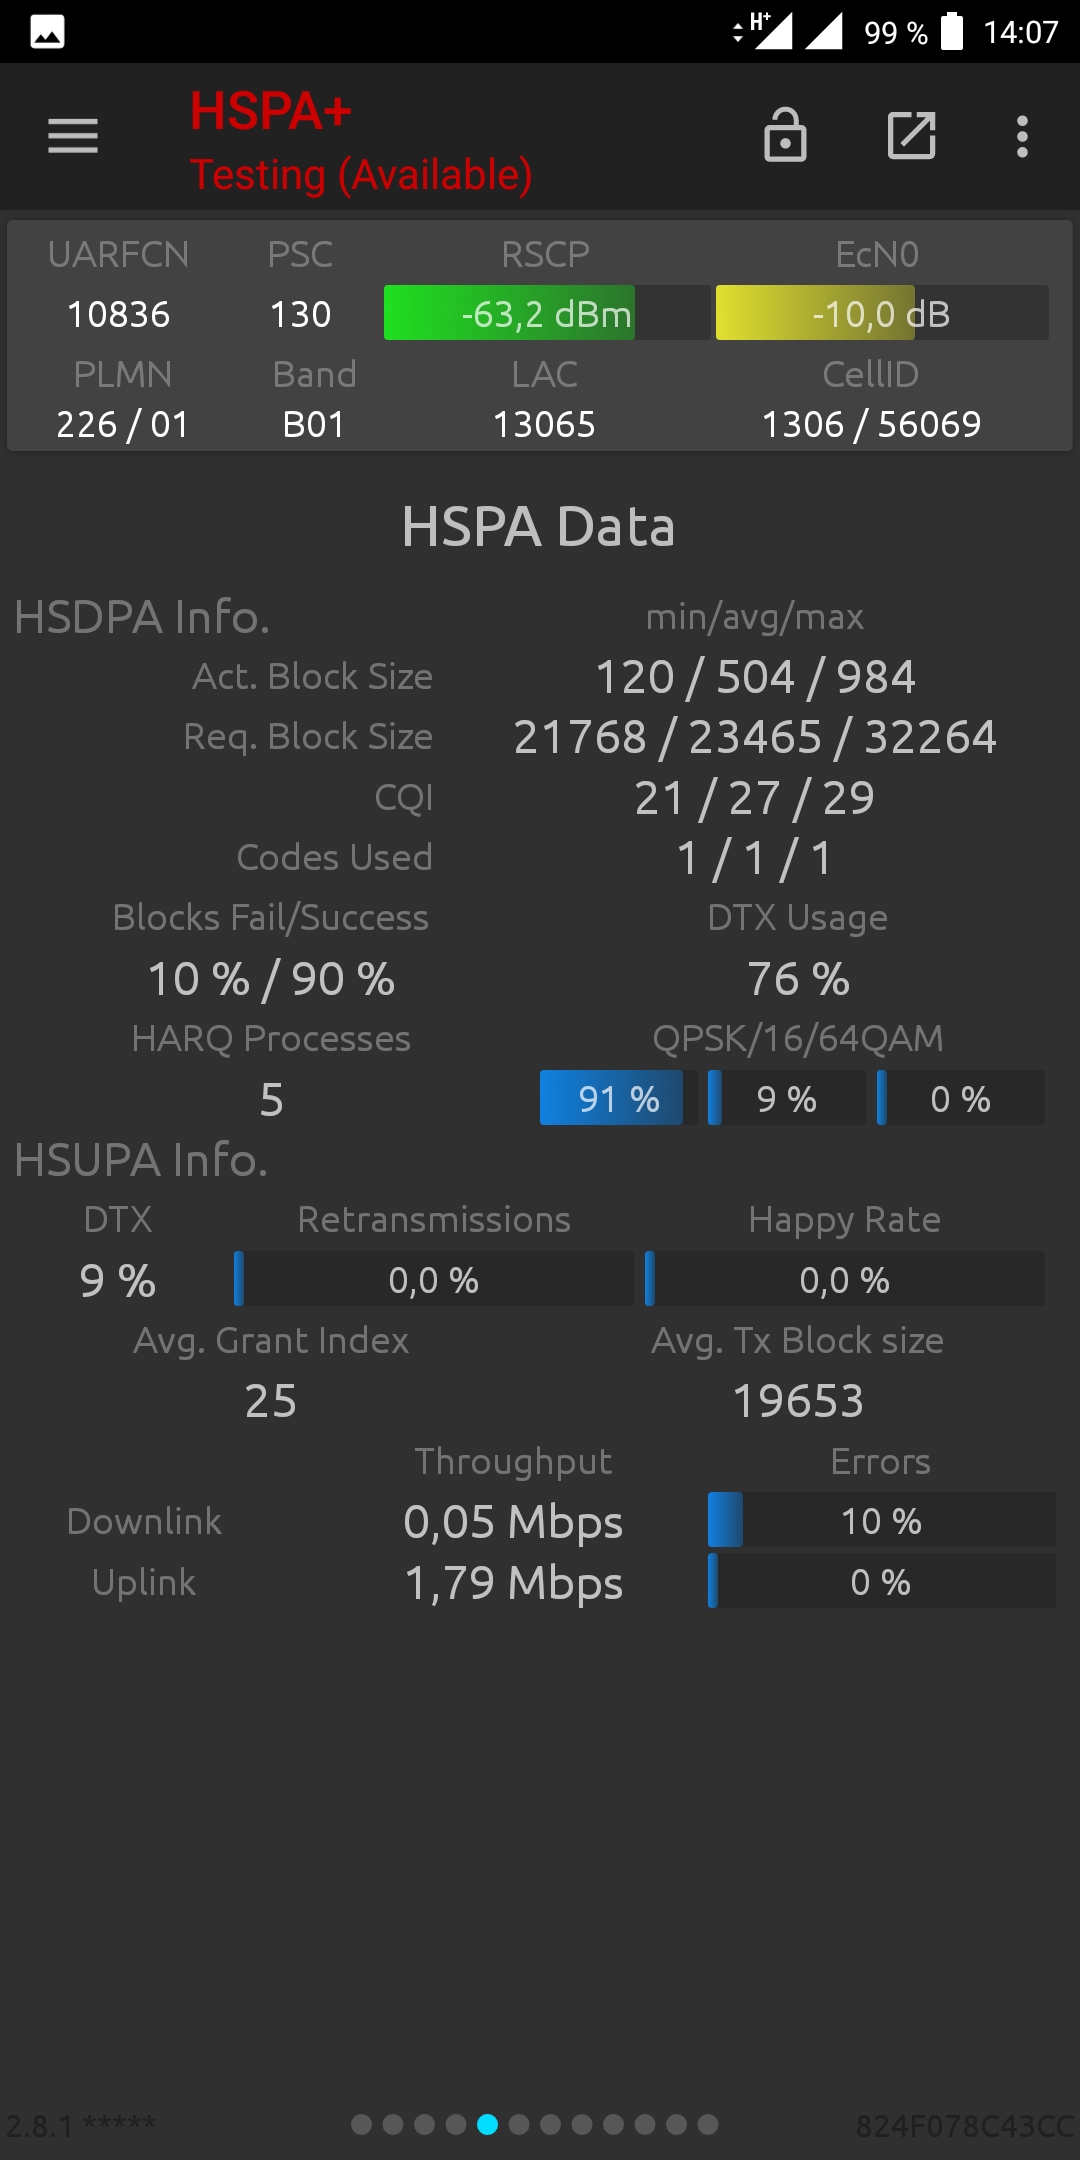The height and width of the screenshot is (2160, 1080).
Task: Tap the Retransmissions 0,0 % bar
Action: point(434,1279)
